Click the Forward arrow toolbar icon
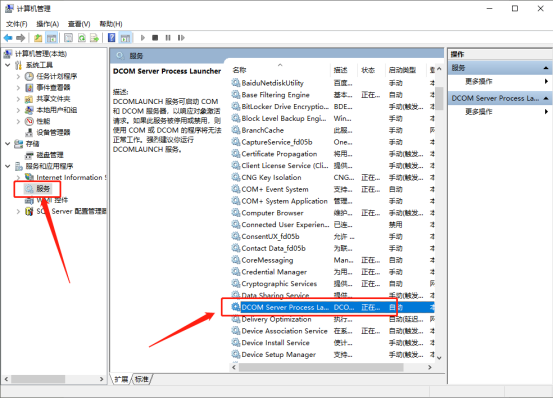The height and width of the screenshot is (398, 553). (21, 38)
